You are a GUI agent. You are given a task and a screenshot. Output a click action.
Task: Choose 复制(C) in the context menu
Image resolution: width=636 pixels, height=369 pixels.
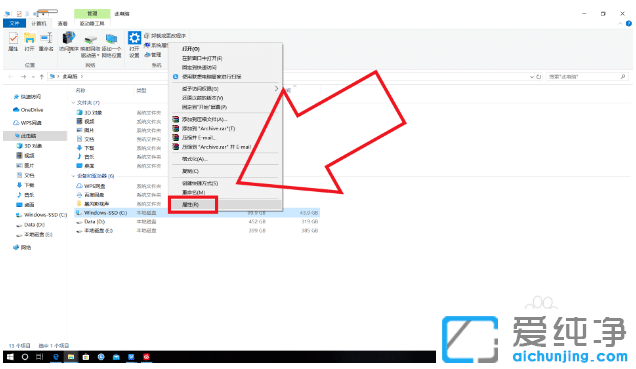[225, 171]
